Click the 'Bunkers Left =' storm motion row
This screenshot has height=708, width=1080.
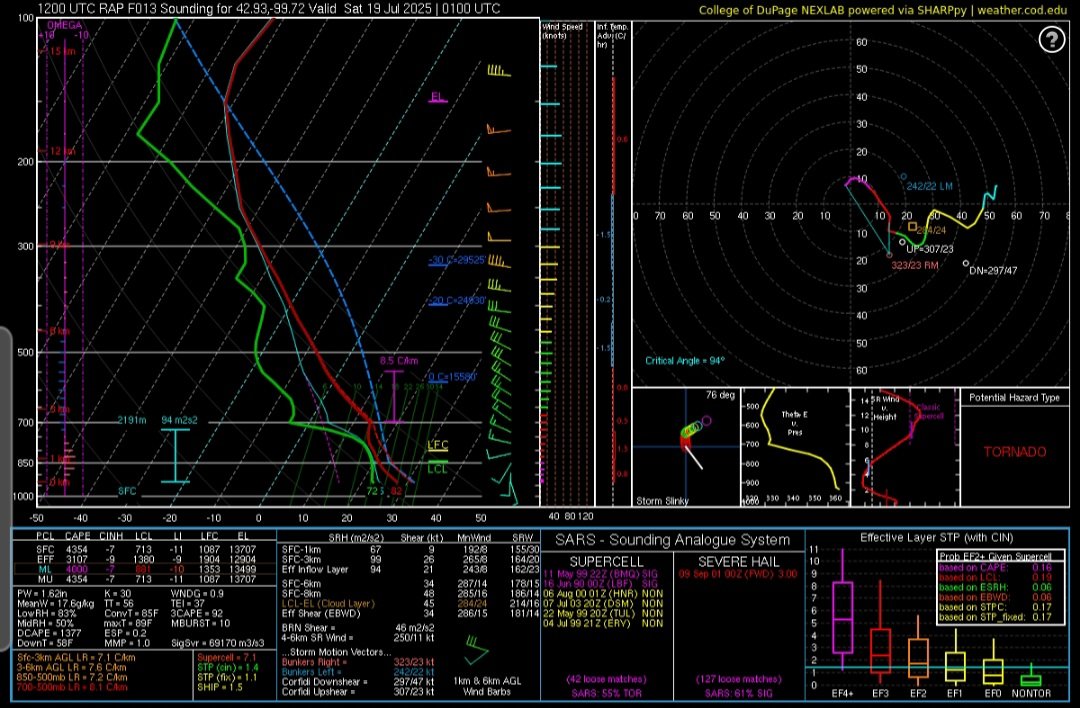tap(358, 671)
